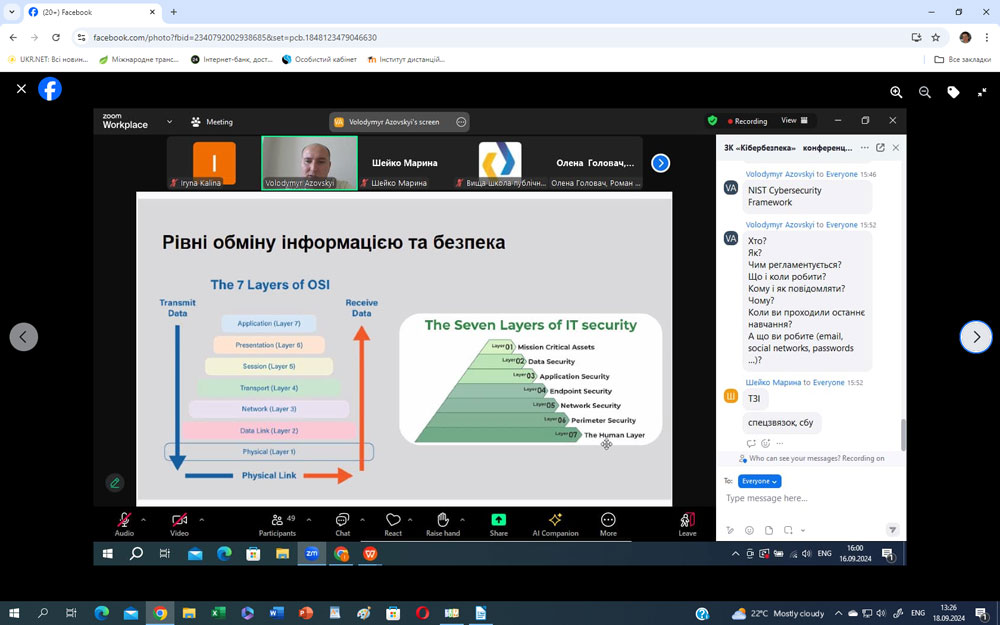This screenshot has height=625, width=1000.
Task: Go to the previous photo
Action: pos(24,337)
